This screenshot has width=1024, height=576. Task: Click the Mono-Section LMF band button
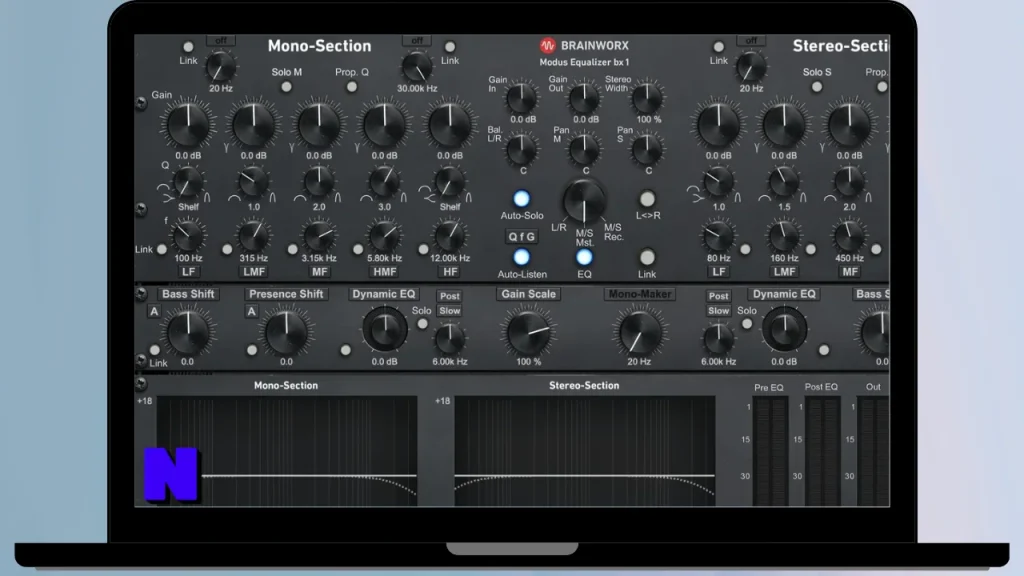[253, 272]
